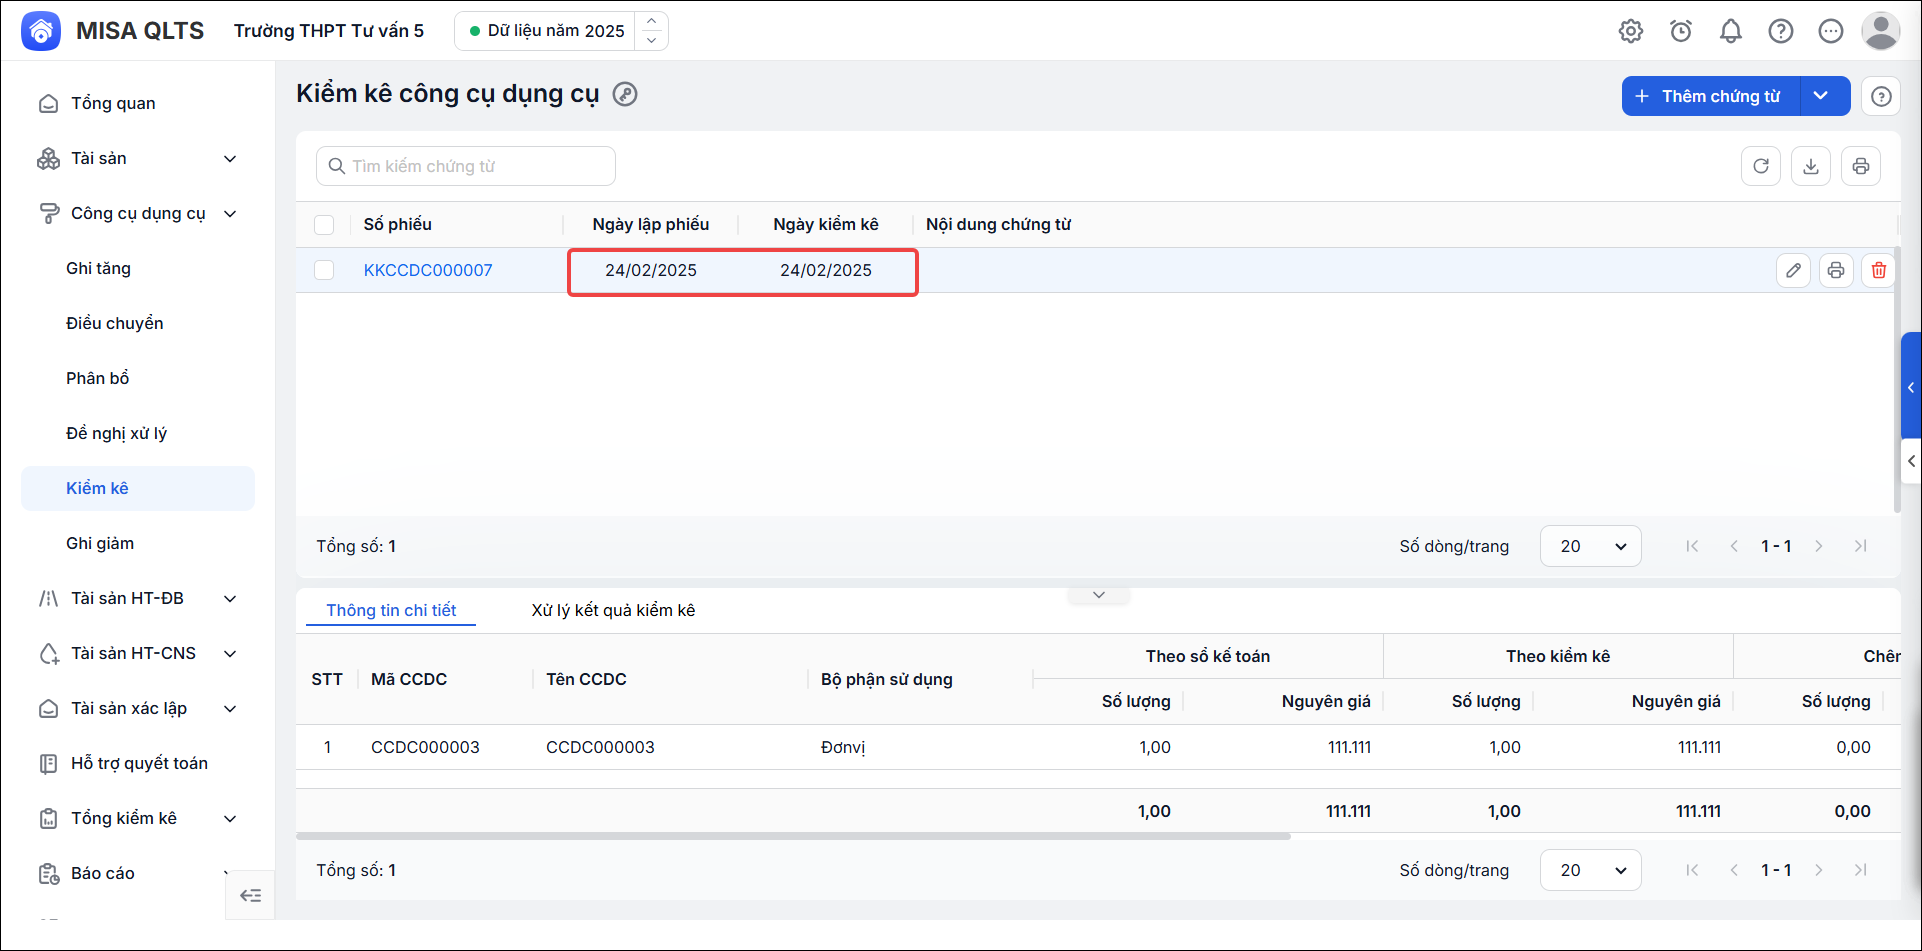The width and height of the screenshot is (1922, 951).
Task: Go to last page in upper pagination
Action: (1861, 546)
